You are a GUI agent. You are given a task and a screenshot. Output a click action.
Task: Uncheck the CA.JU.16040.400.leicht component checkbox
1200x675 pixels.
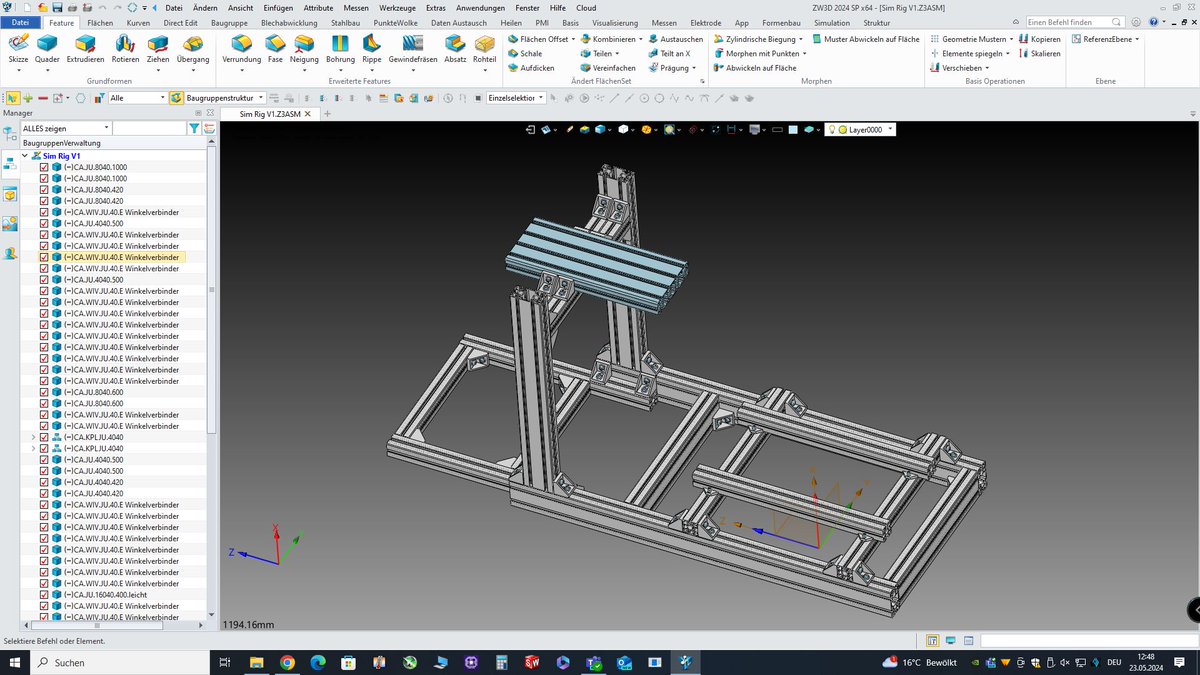click(x=44, y=594)
